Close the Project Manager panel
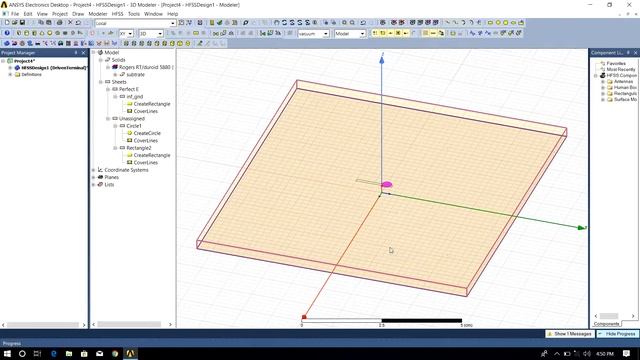 83,53
